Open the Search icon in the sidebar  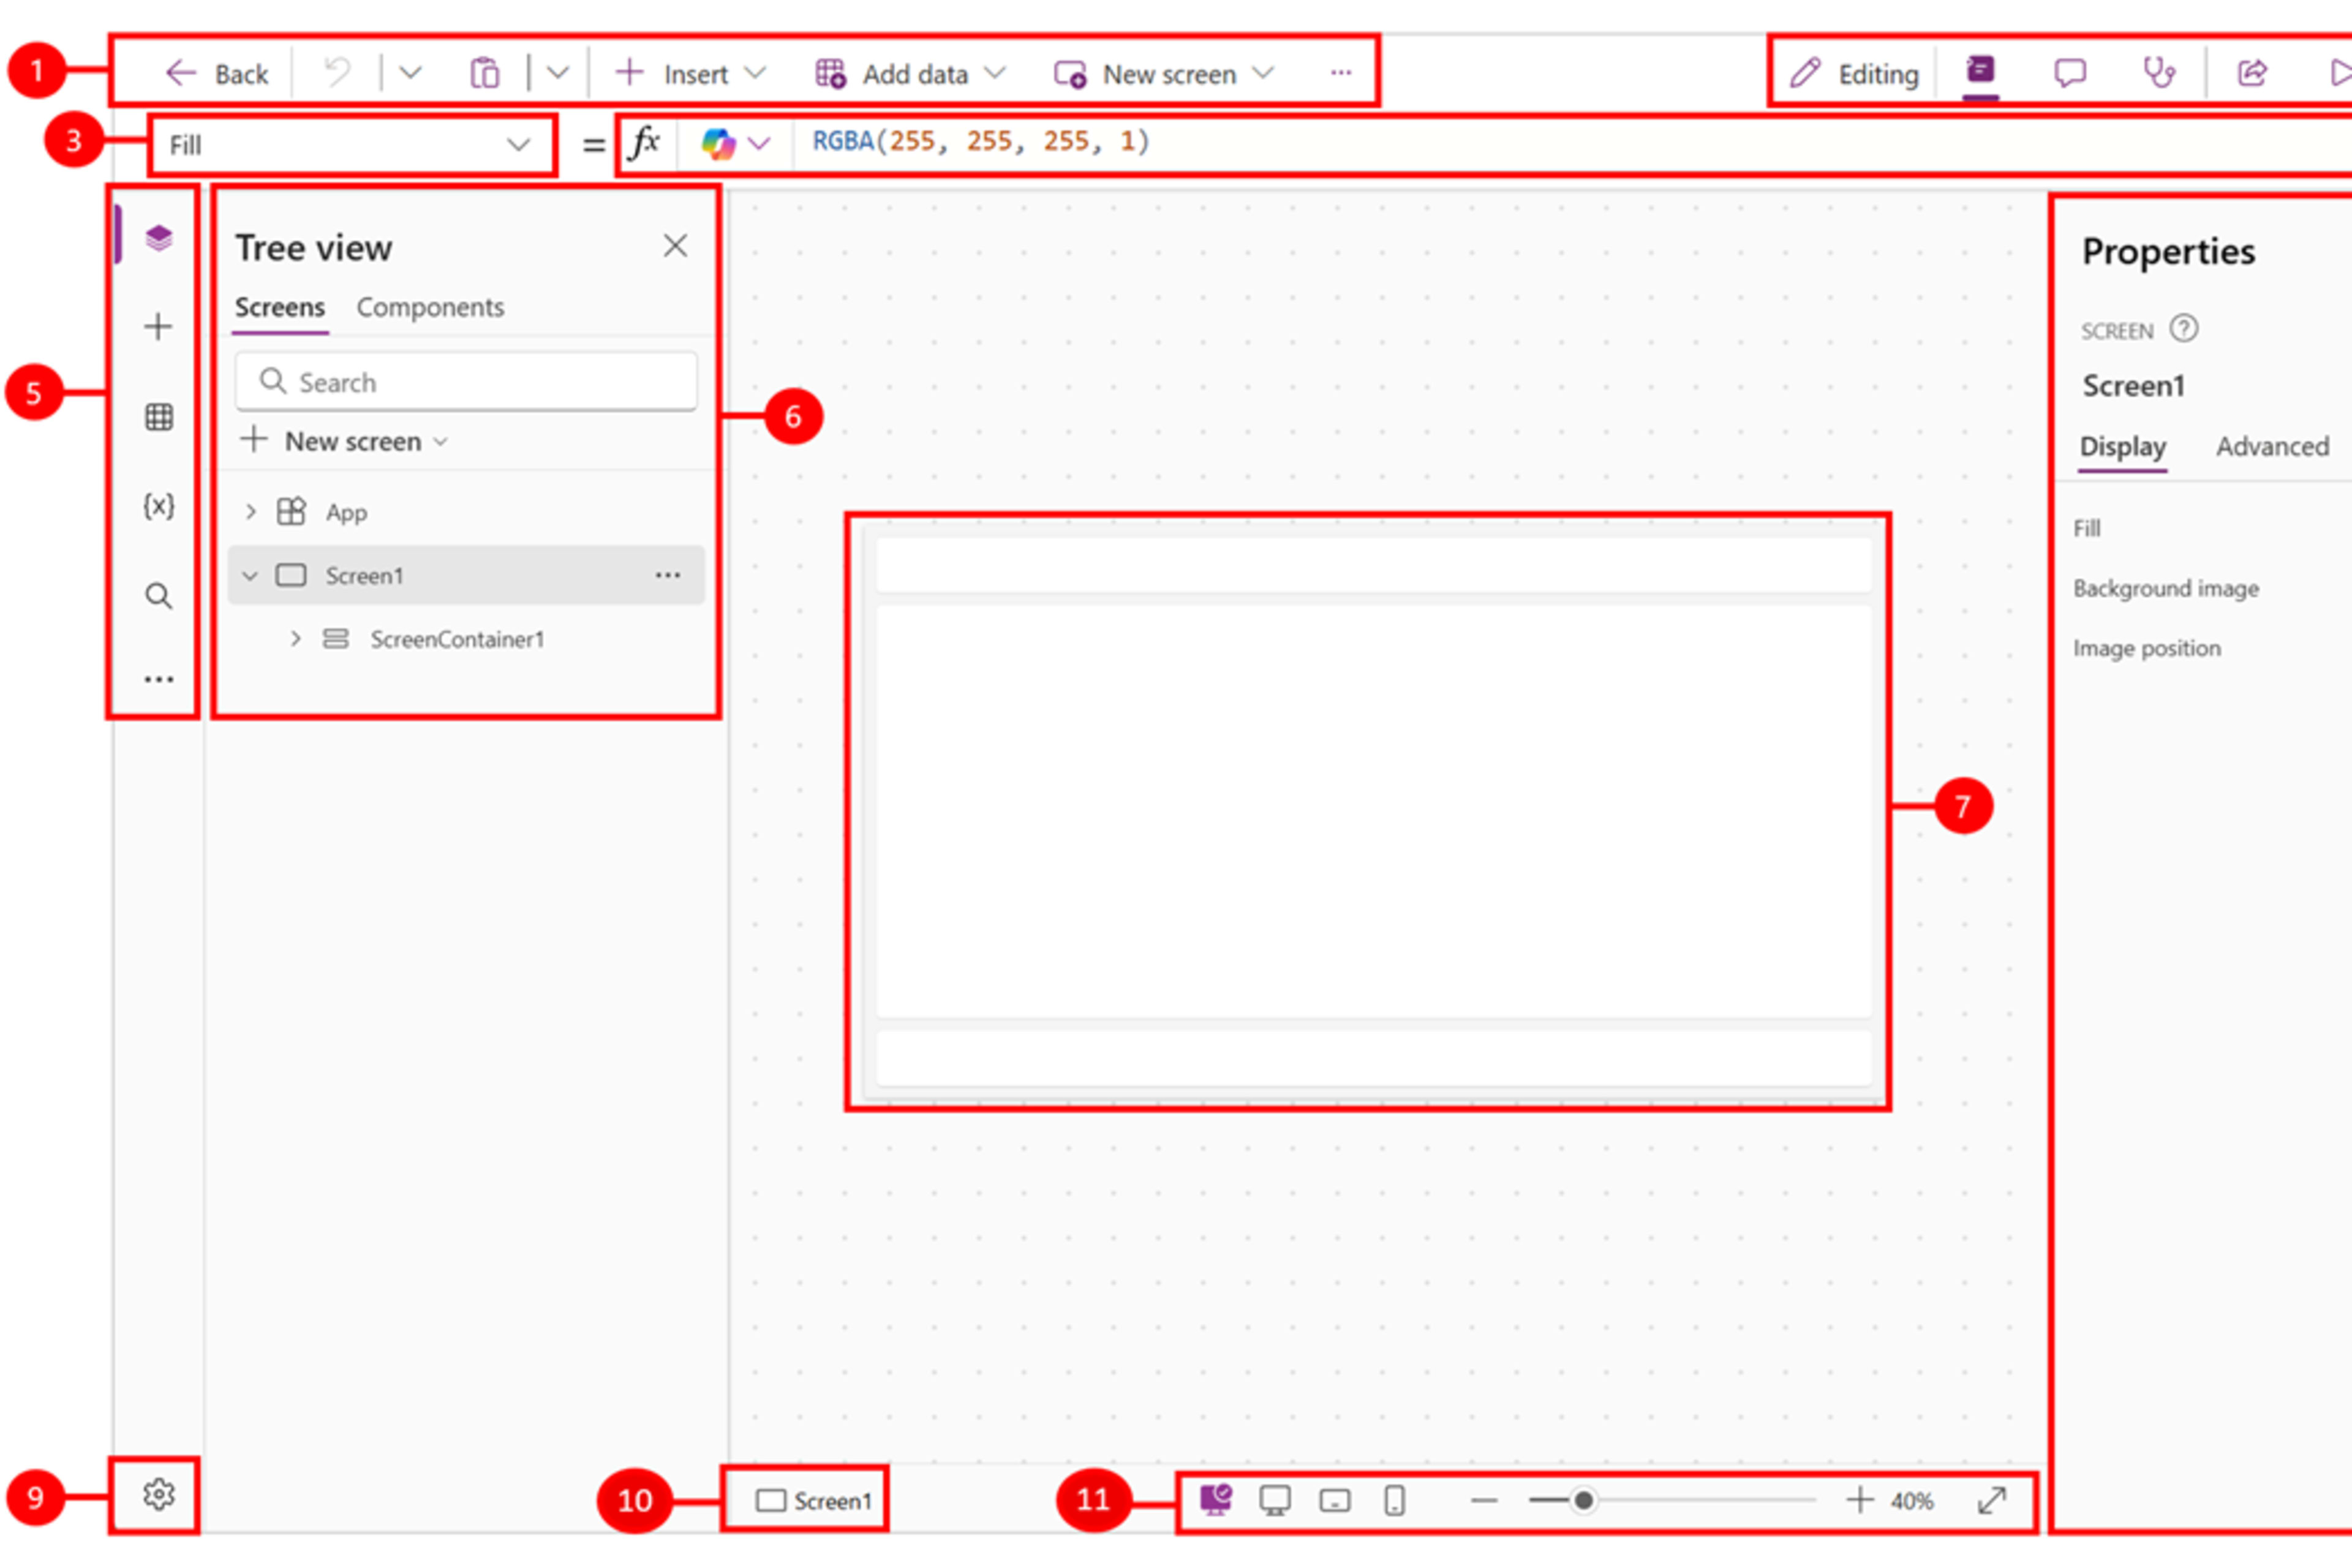pos(158,596)
